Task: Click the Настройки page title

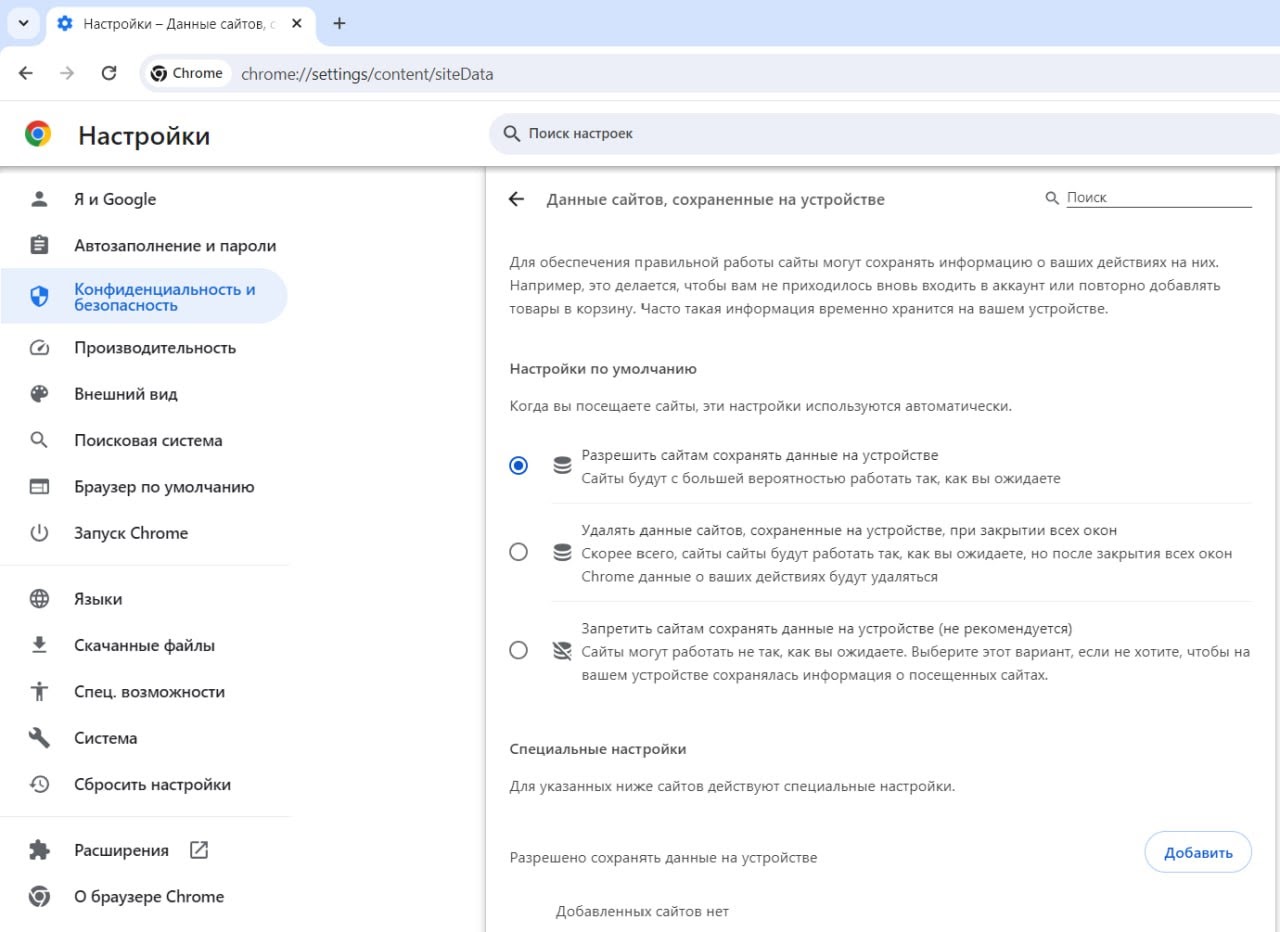Action: coord(144,135)
